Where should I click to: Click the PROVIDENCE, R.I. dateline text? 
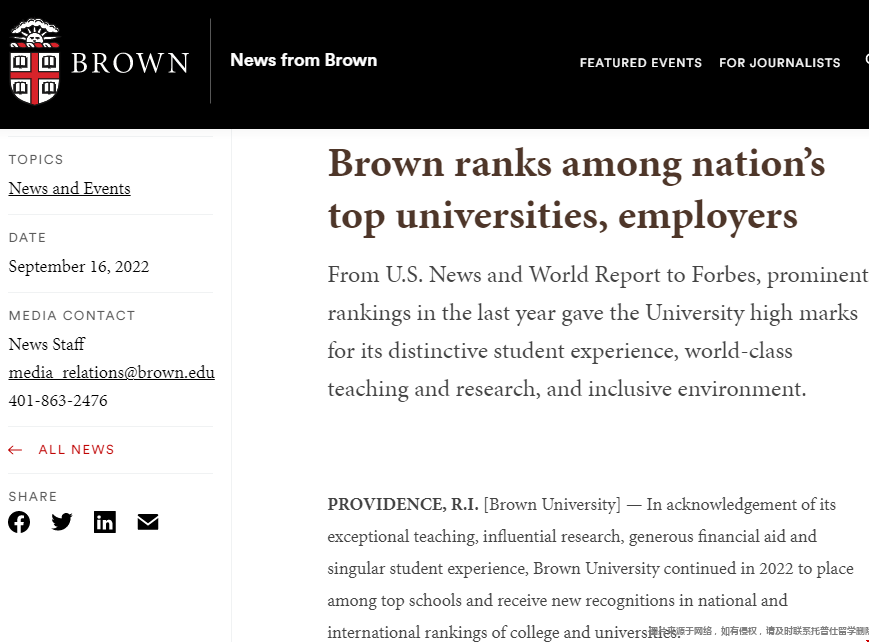403,505
